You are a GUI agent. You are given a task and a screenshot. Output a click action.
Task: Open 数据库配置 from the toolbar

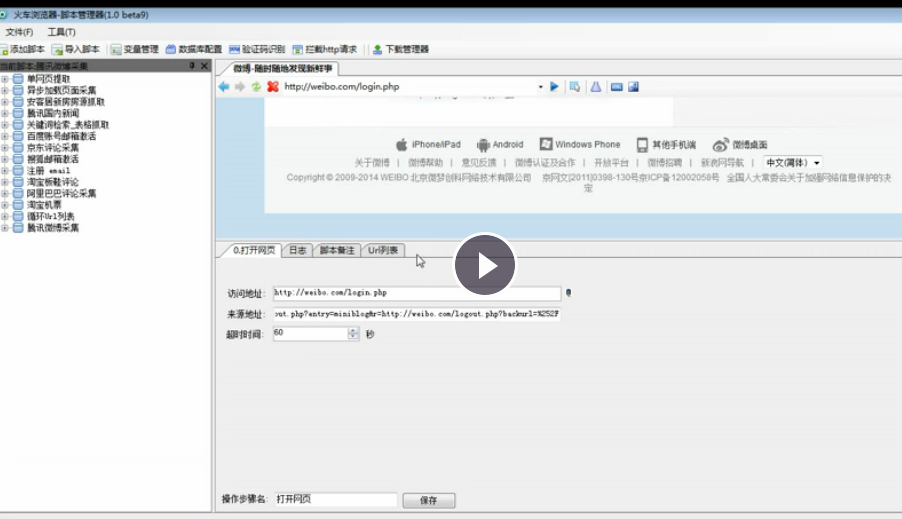click(194, 49)
